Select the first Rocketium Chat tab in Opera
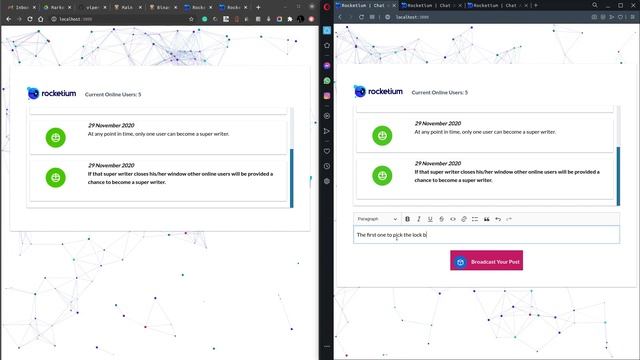640x360 pixels. 366,5
